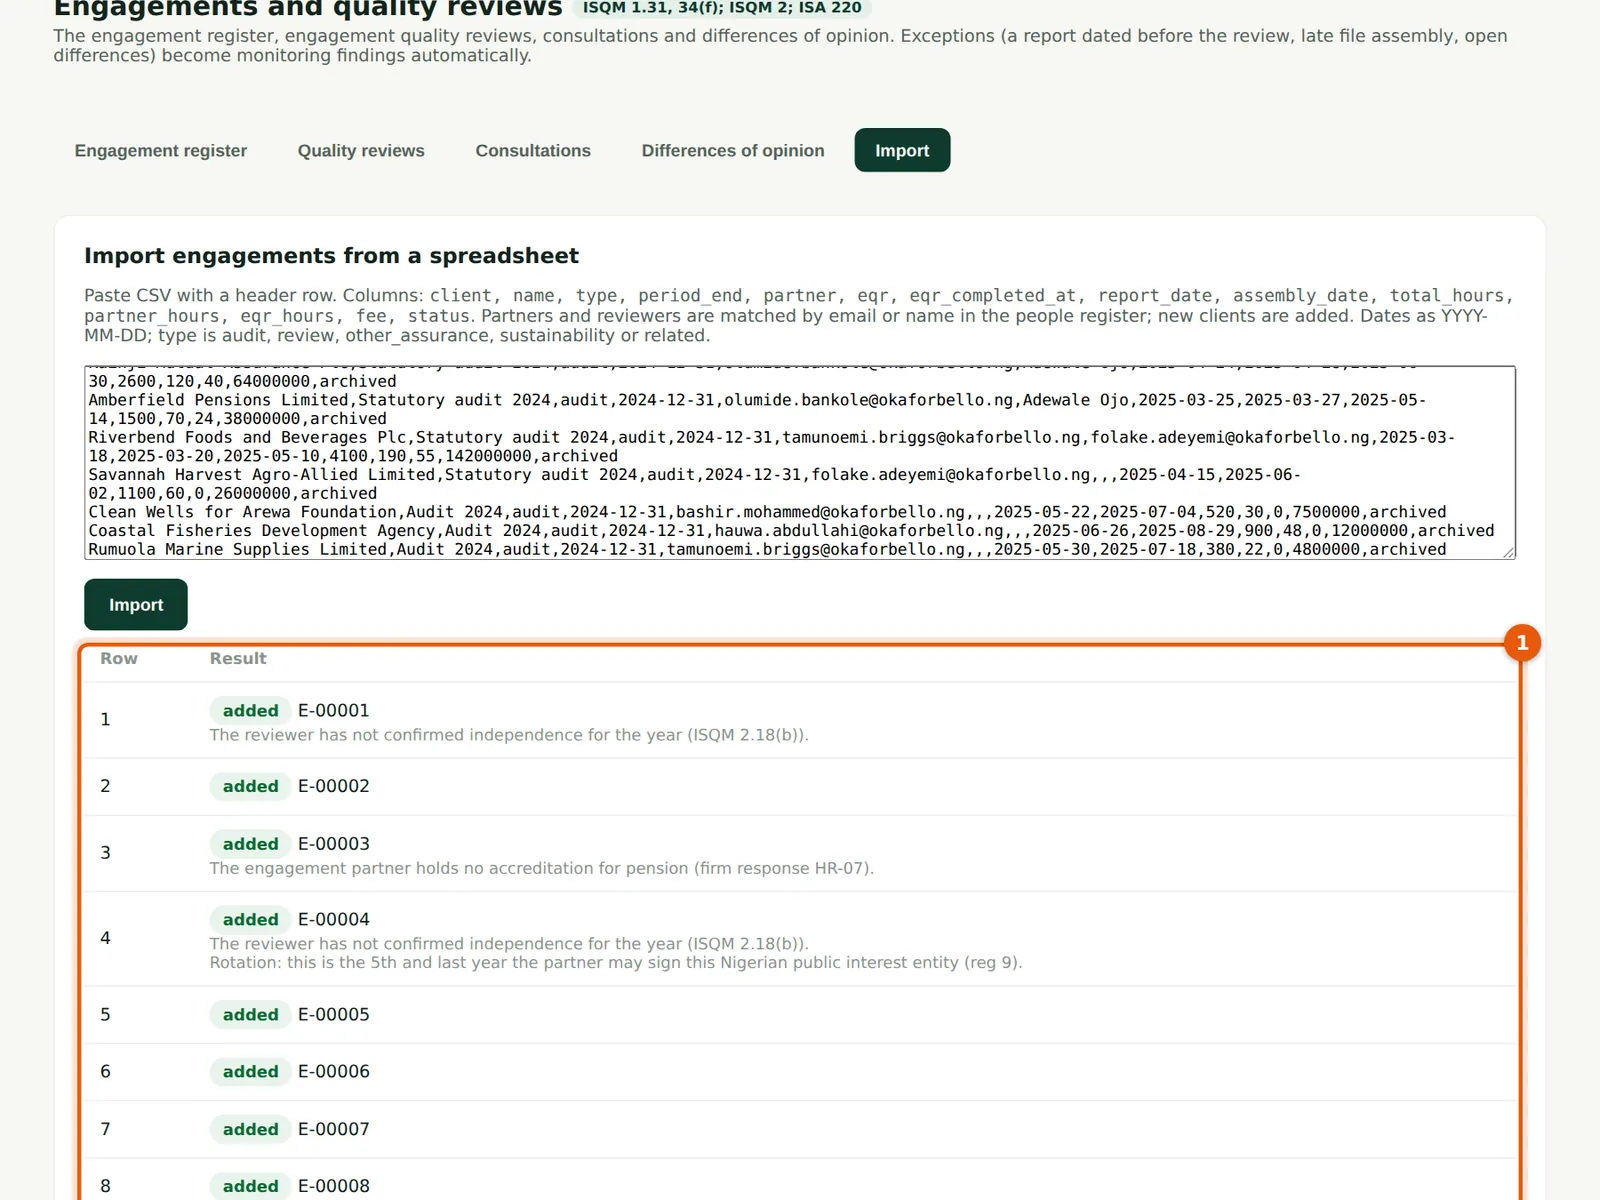Select the active Import tab
Screen dimensions: 1600x1200
point(902,150)
